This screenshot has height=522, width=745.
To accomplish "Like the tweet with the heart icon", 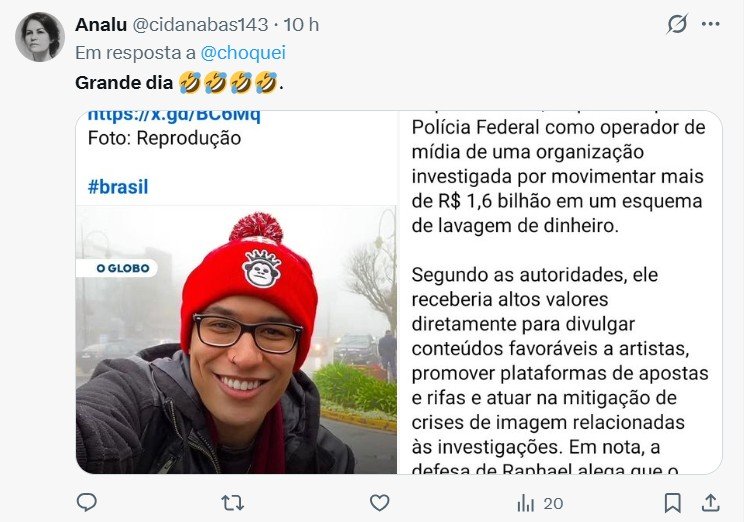I will (379, 503).
